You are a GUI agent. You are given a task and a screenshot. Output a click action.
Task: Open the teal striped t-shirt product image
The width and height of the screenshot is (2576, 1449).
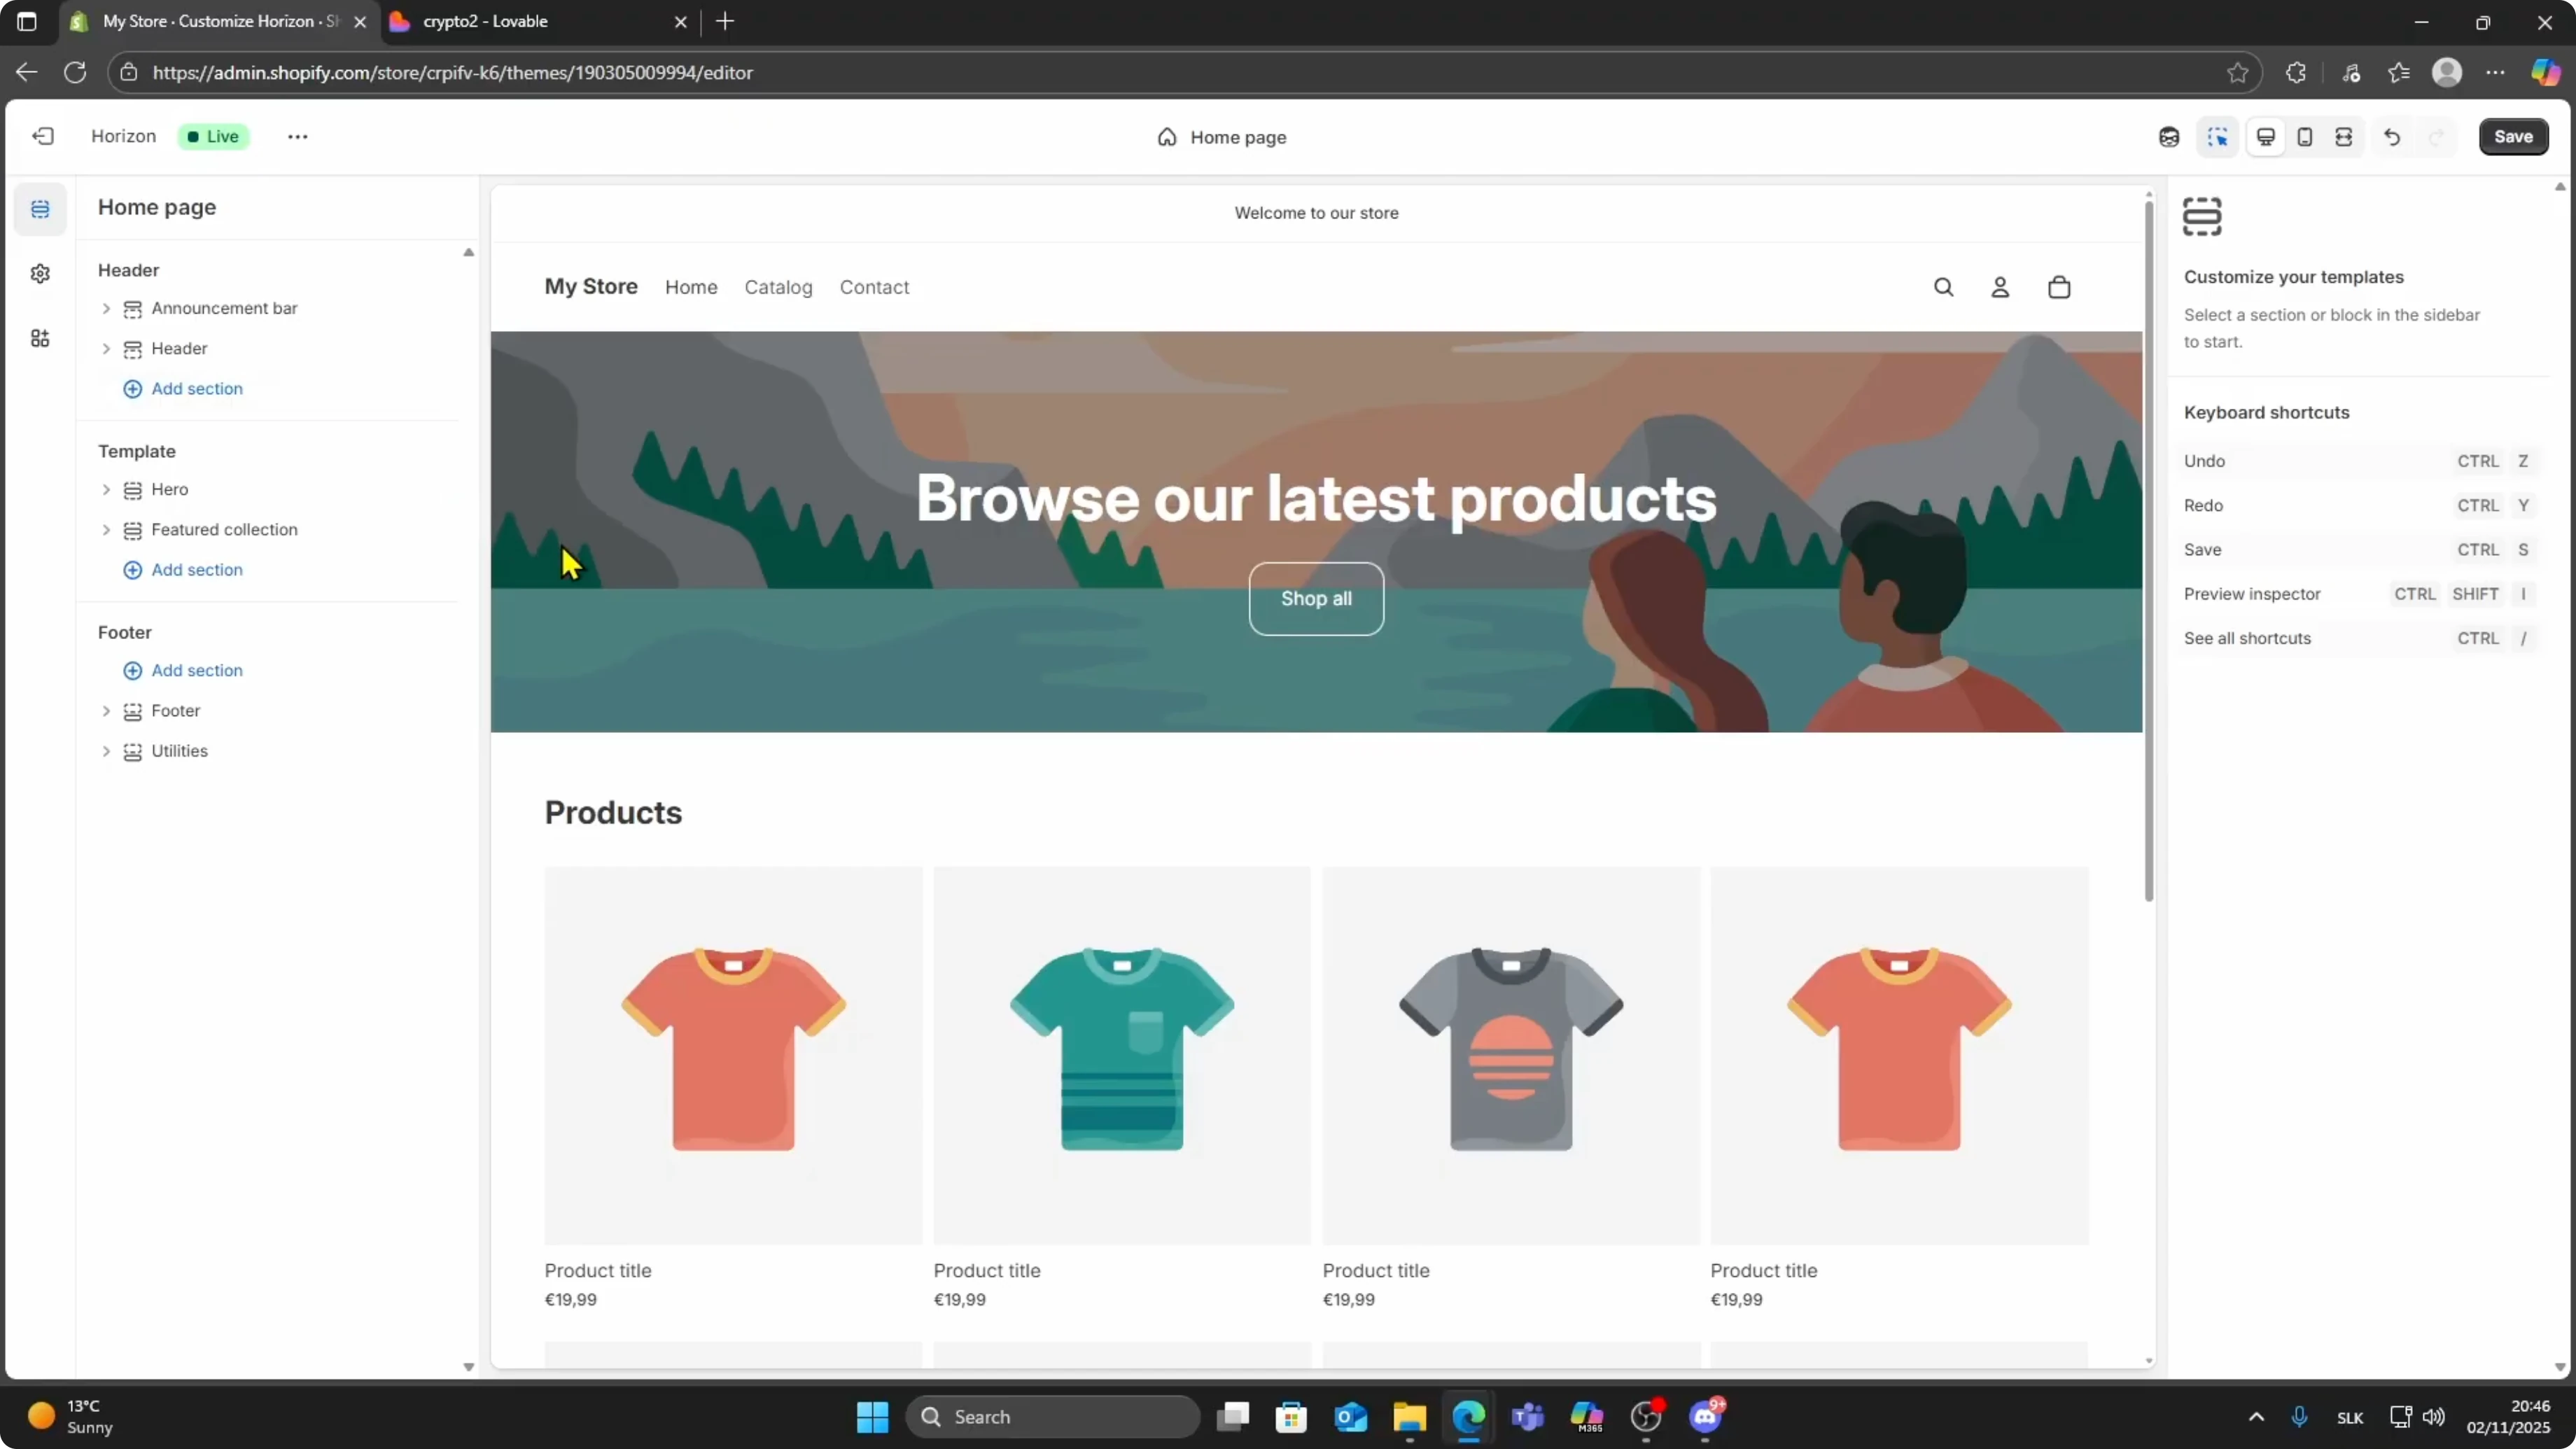1122,1055
